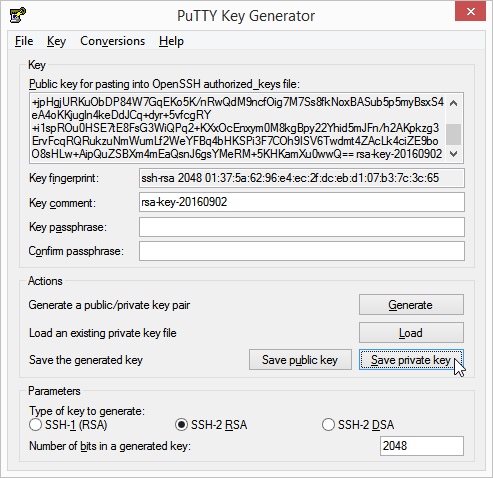This screenshot has height=478, width=493.
Task: Select the SSH-2 DSA key type
Action: point(358,425)
